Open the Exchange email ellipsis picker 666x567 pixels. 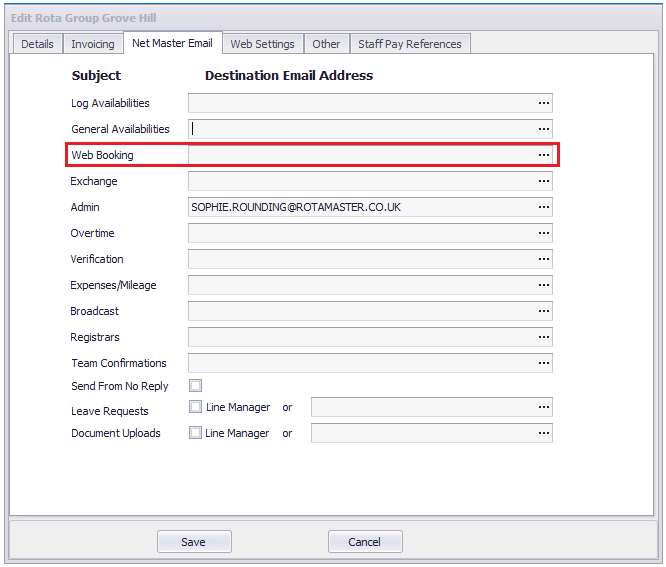coord(544,181)
